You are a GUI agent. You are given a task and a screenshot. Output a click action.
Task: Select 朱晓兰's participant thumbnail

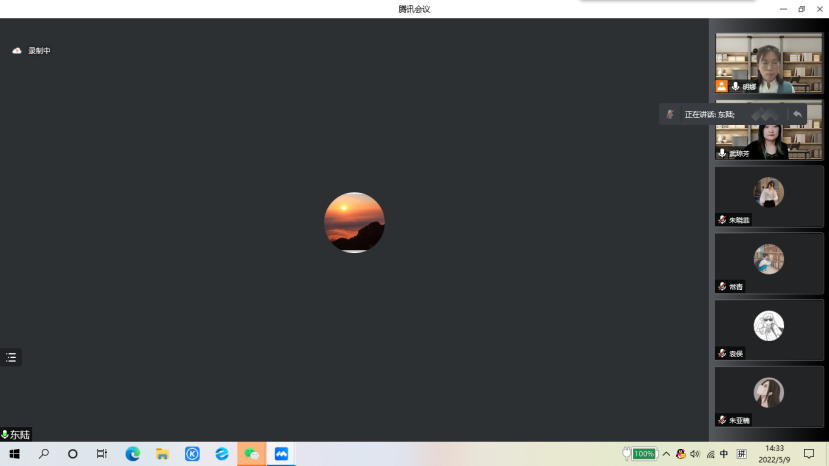[x=769, y=197]
